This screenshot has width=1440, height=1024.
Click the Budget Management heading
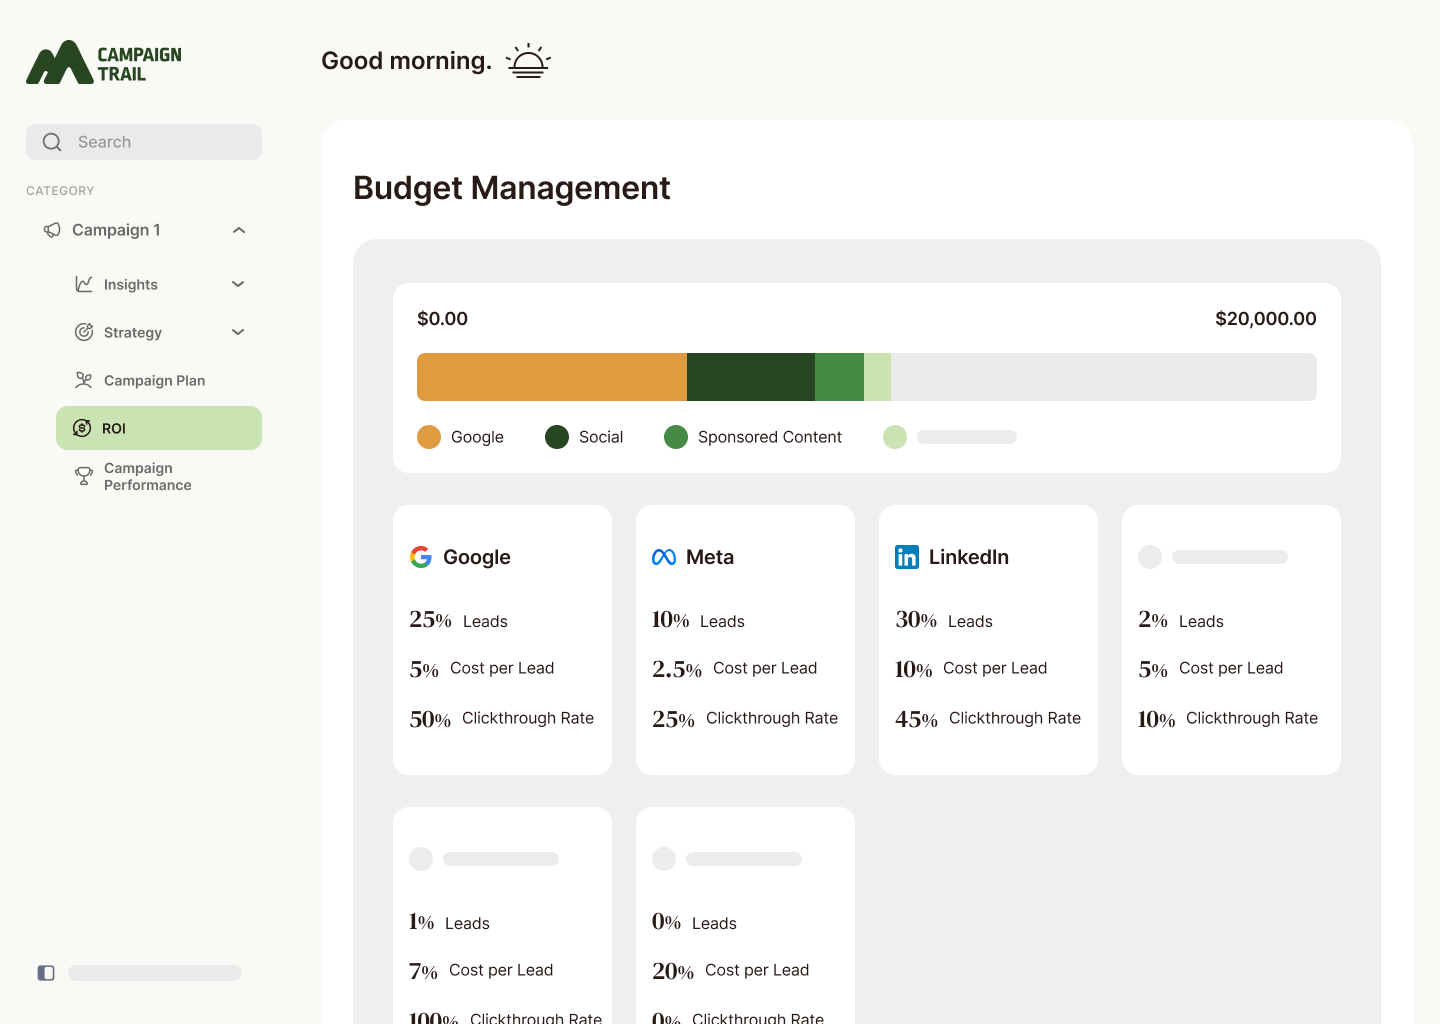coord(512,188)
